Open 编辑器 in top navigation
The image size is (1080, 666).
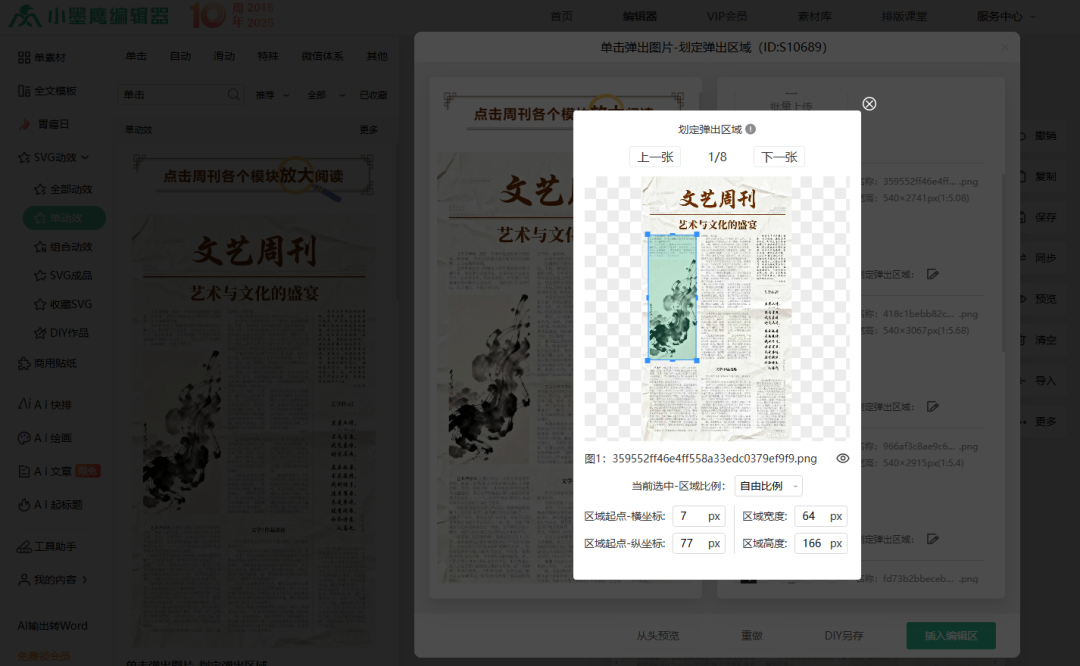tap(640, 16)
